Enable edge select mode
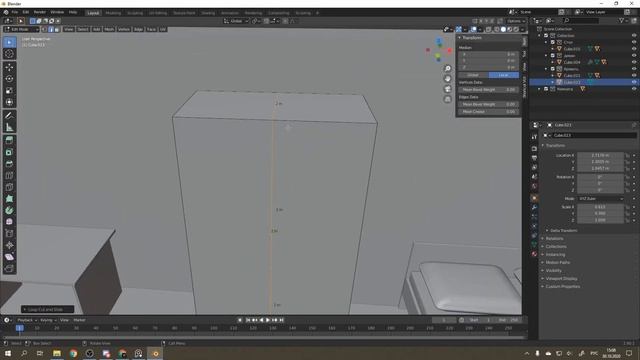 51,29
